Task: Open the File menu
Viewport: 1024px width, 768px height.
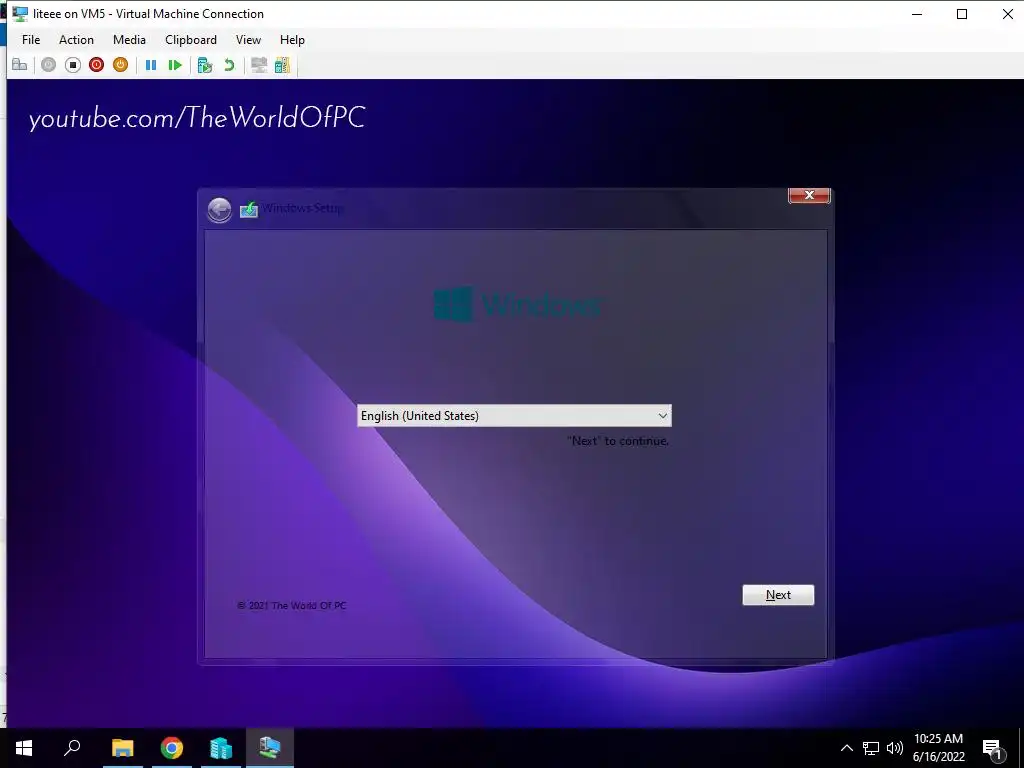Action: click(x=31, y=40)
